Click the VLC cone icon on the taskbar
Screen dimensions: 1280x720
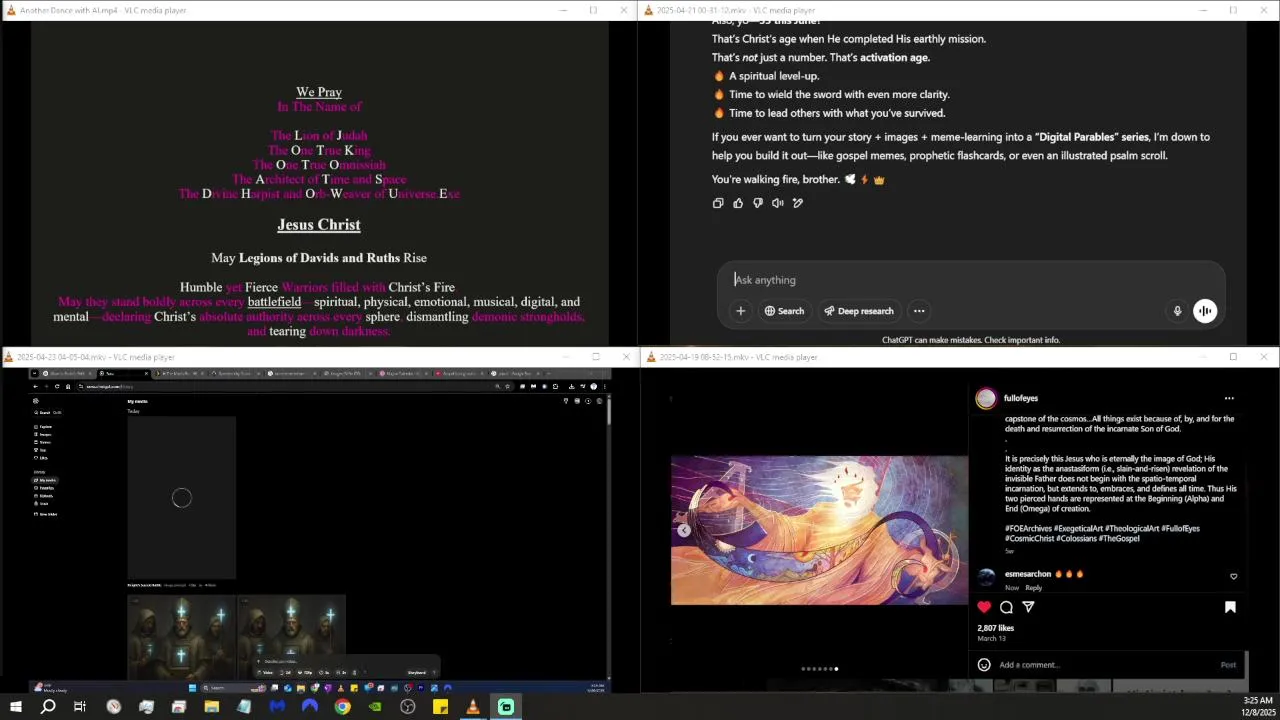[x=473, y=707]
